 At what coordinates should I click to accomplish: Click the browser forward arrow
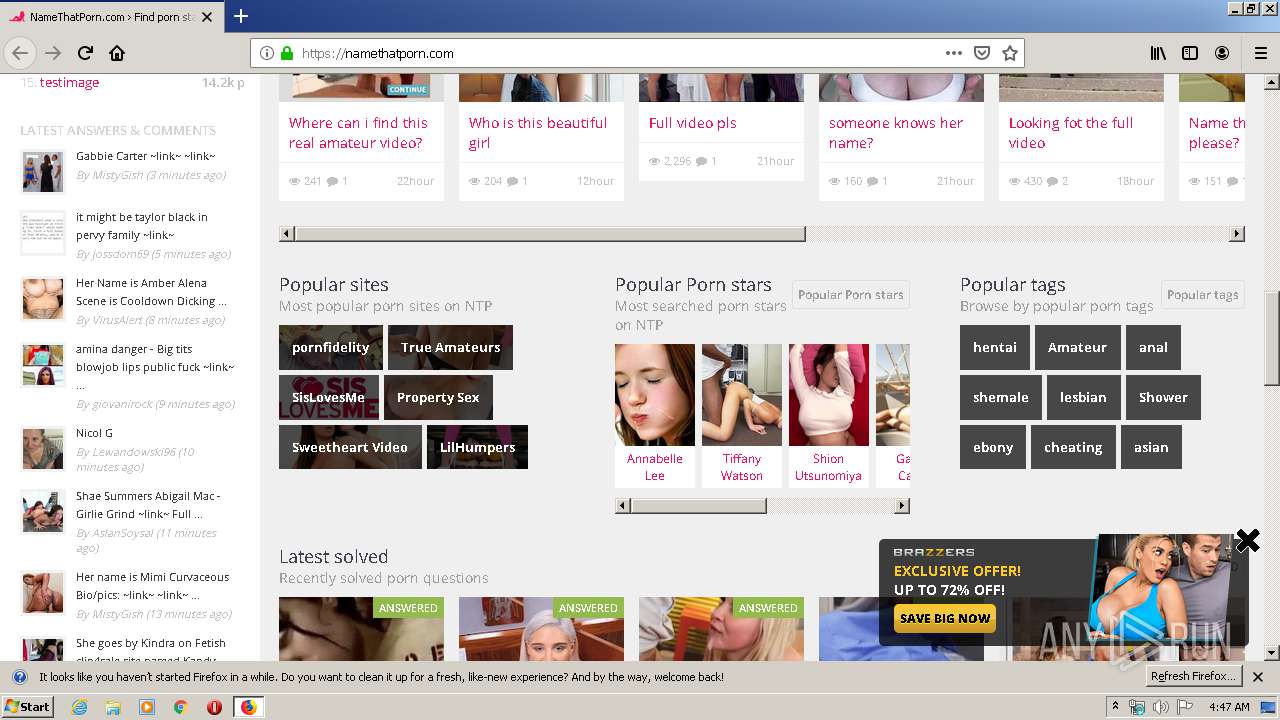tap(53, 53)
